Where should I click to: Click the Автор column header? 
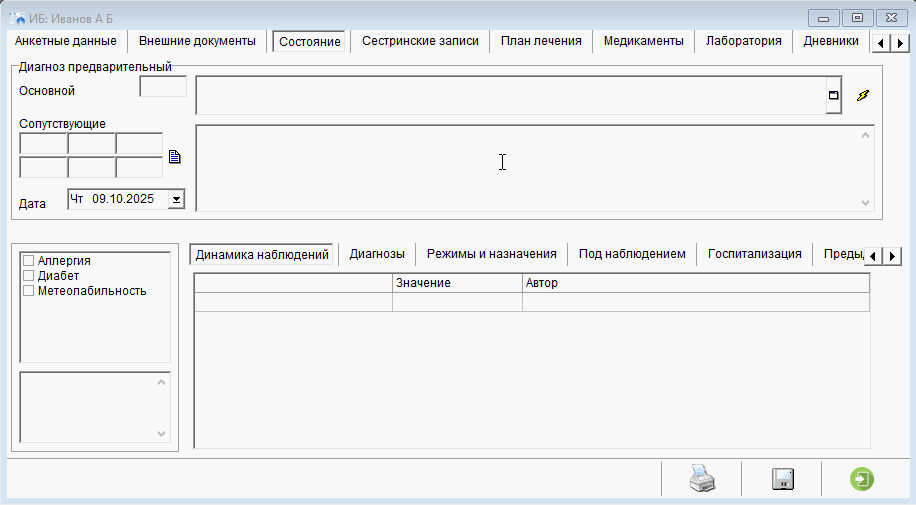696,283
